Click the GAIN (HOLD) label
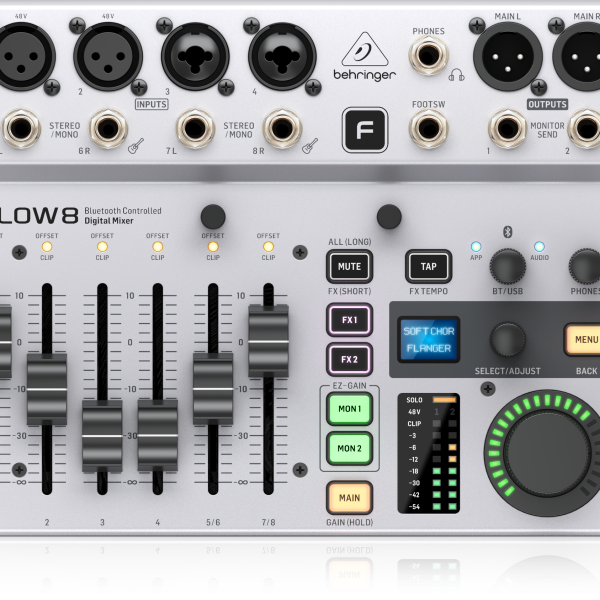 349,522
